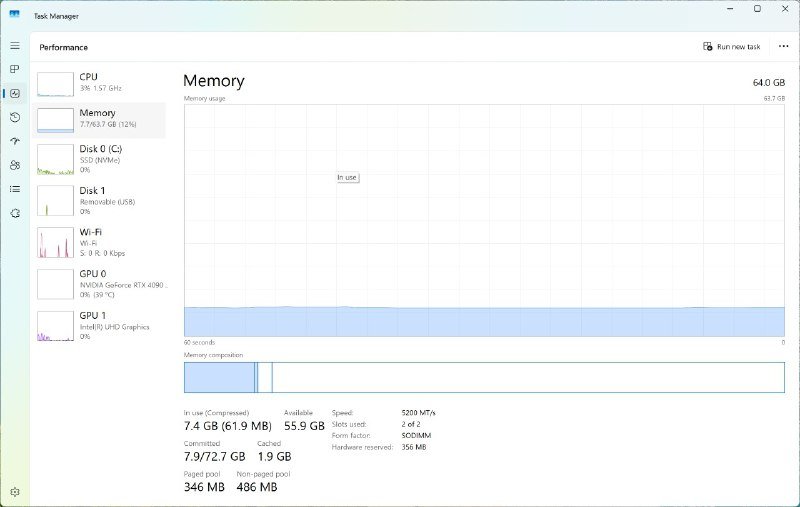Switch to the Users page icon
This screenshot has width=800, height=507.
(15, 165)
